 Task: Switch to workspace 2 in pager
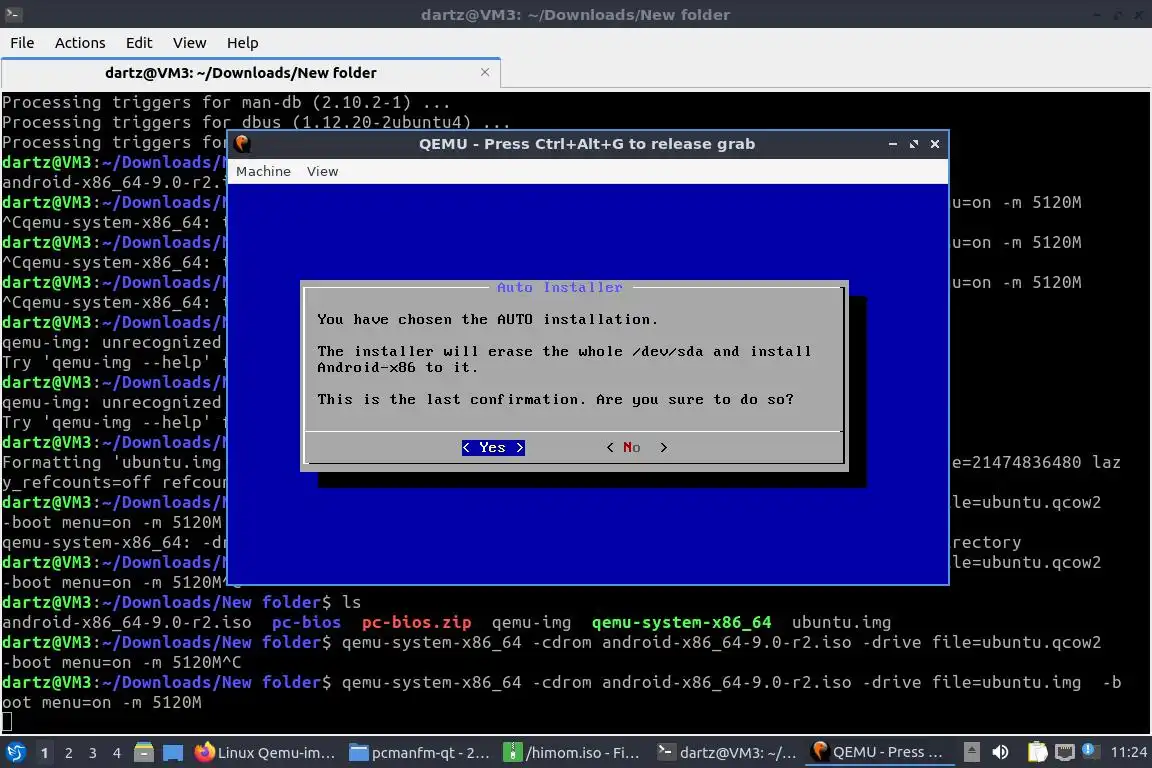tap(68, 753)
